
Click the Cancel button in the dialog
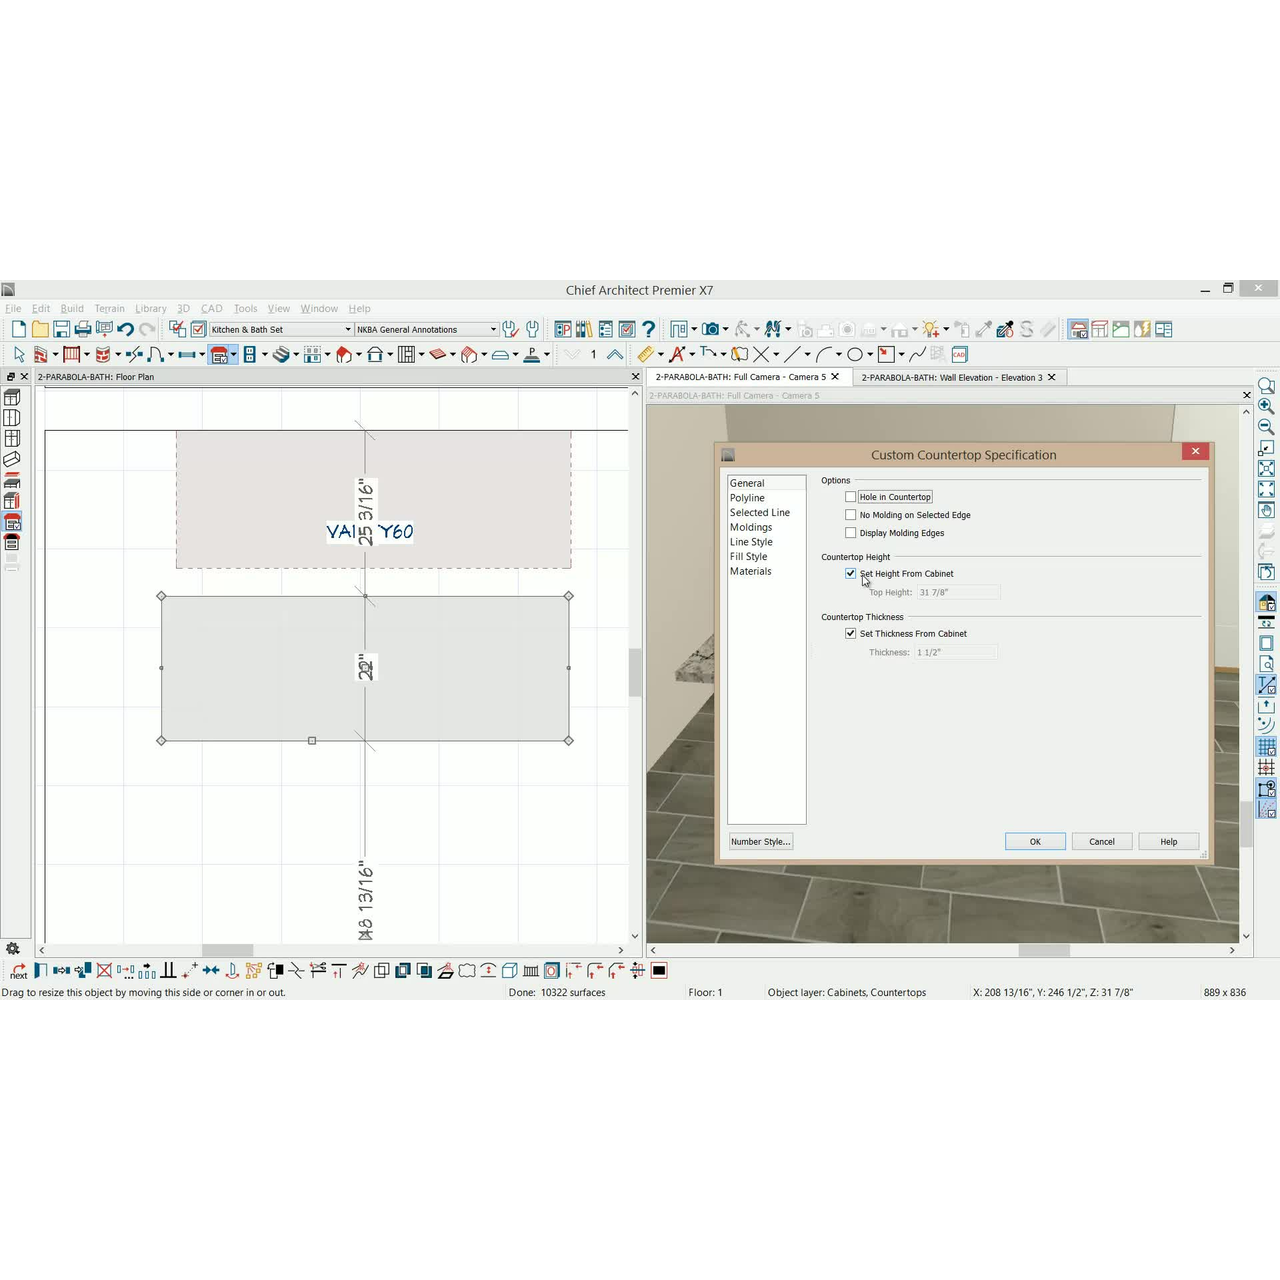(x=1101, y=842)
